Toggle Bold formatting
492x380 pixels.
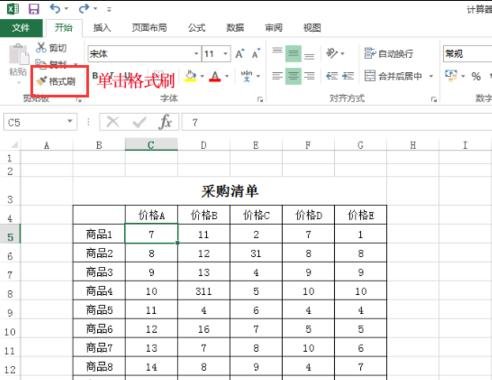pyautogui.click(x=95, y=76)
